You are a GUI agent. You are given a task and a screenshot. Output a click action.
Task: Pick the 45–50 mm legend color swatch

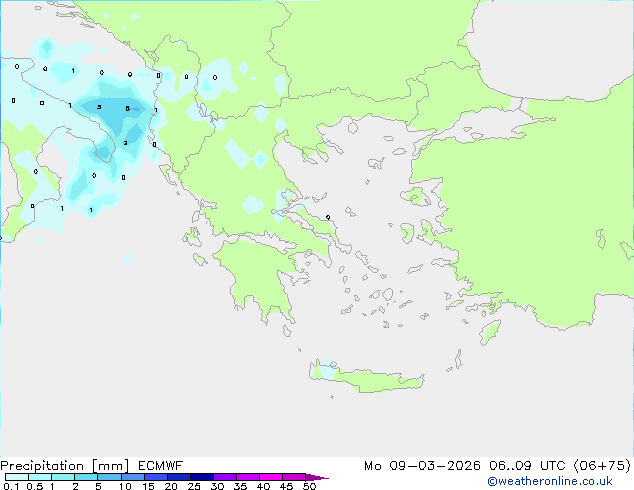point(294,477)
